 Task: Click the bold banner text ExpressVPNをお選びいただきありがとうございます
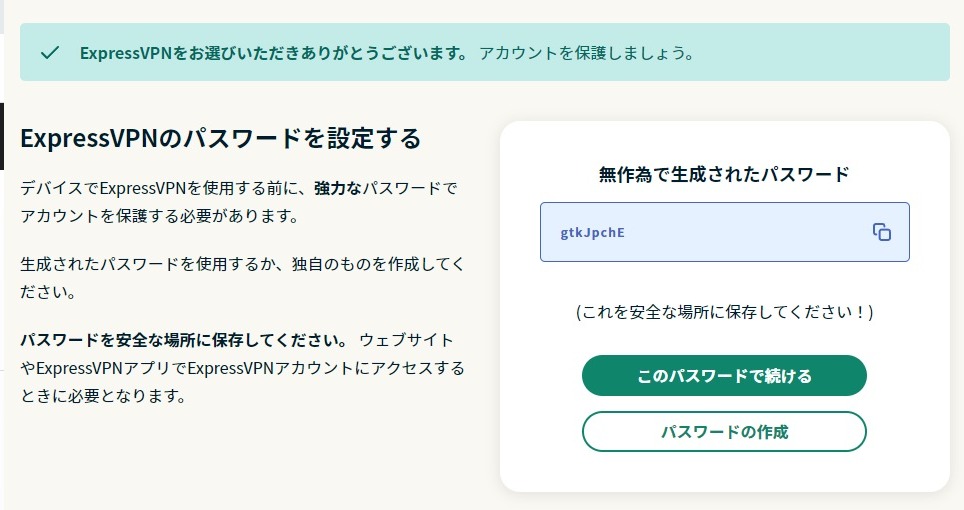click(x=273, y=53)
